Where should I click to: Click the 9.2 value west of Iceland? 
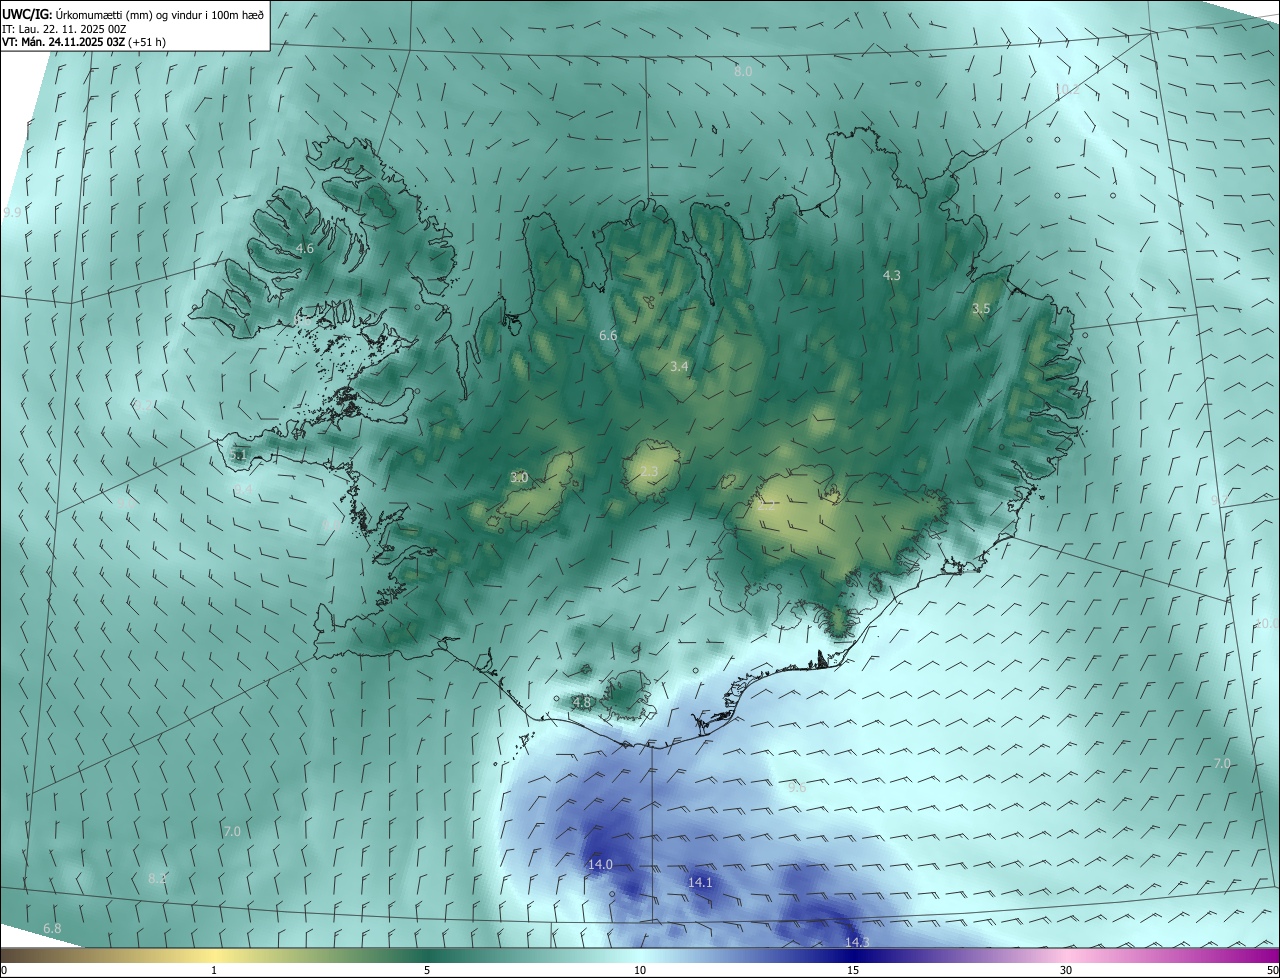click(143, 405)
